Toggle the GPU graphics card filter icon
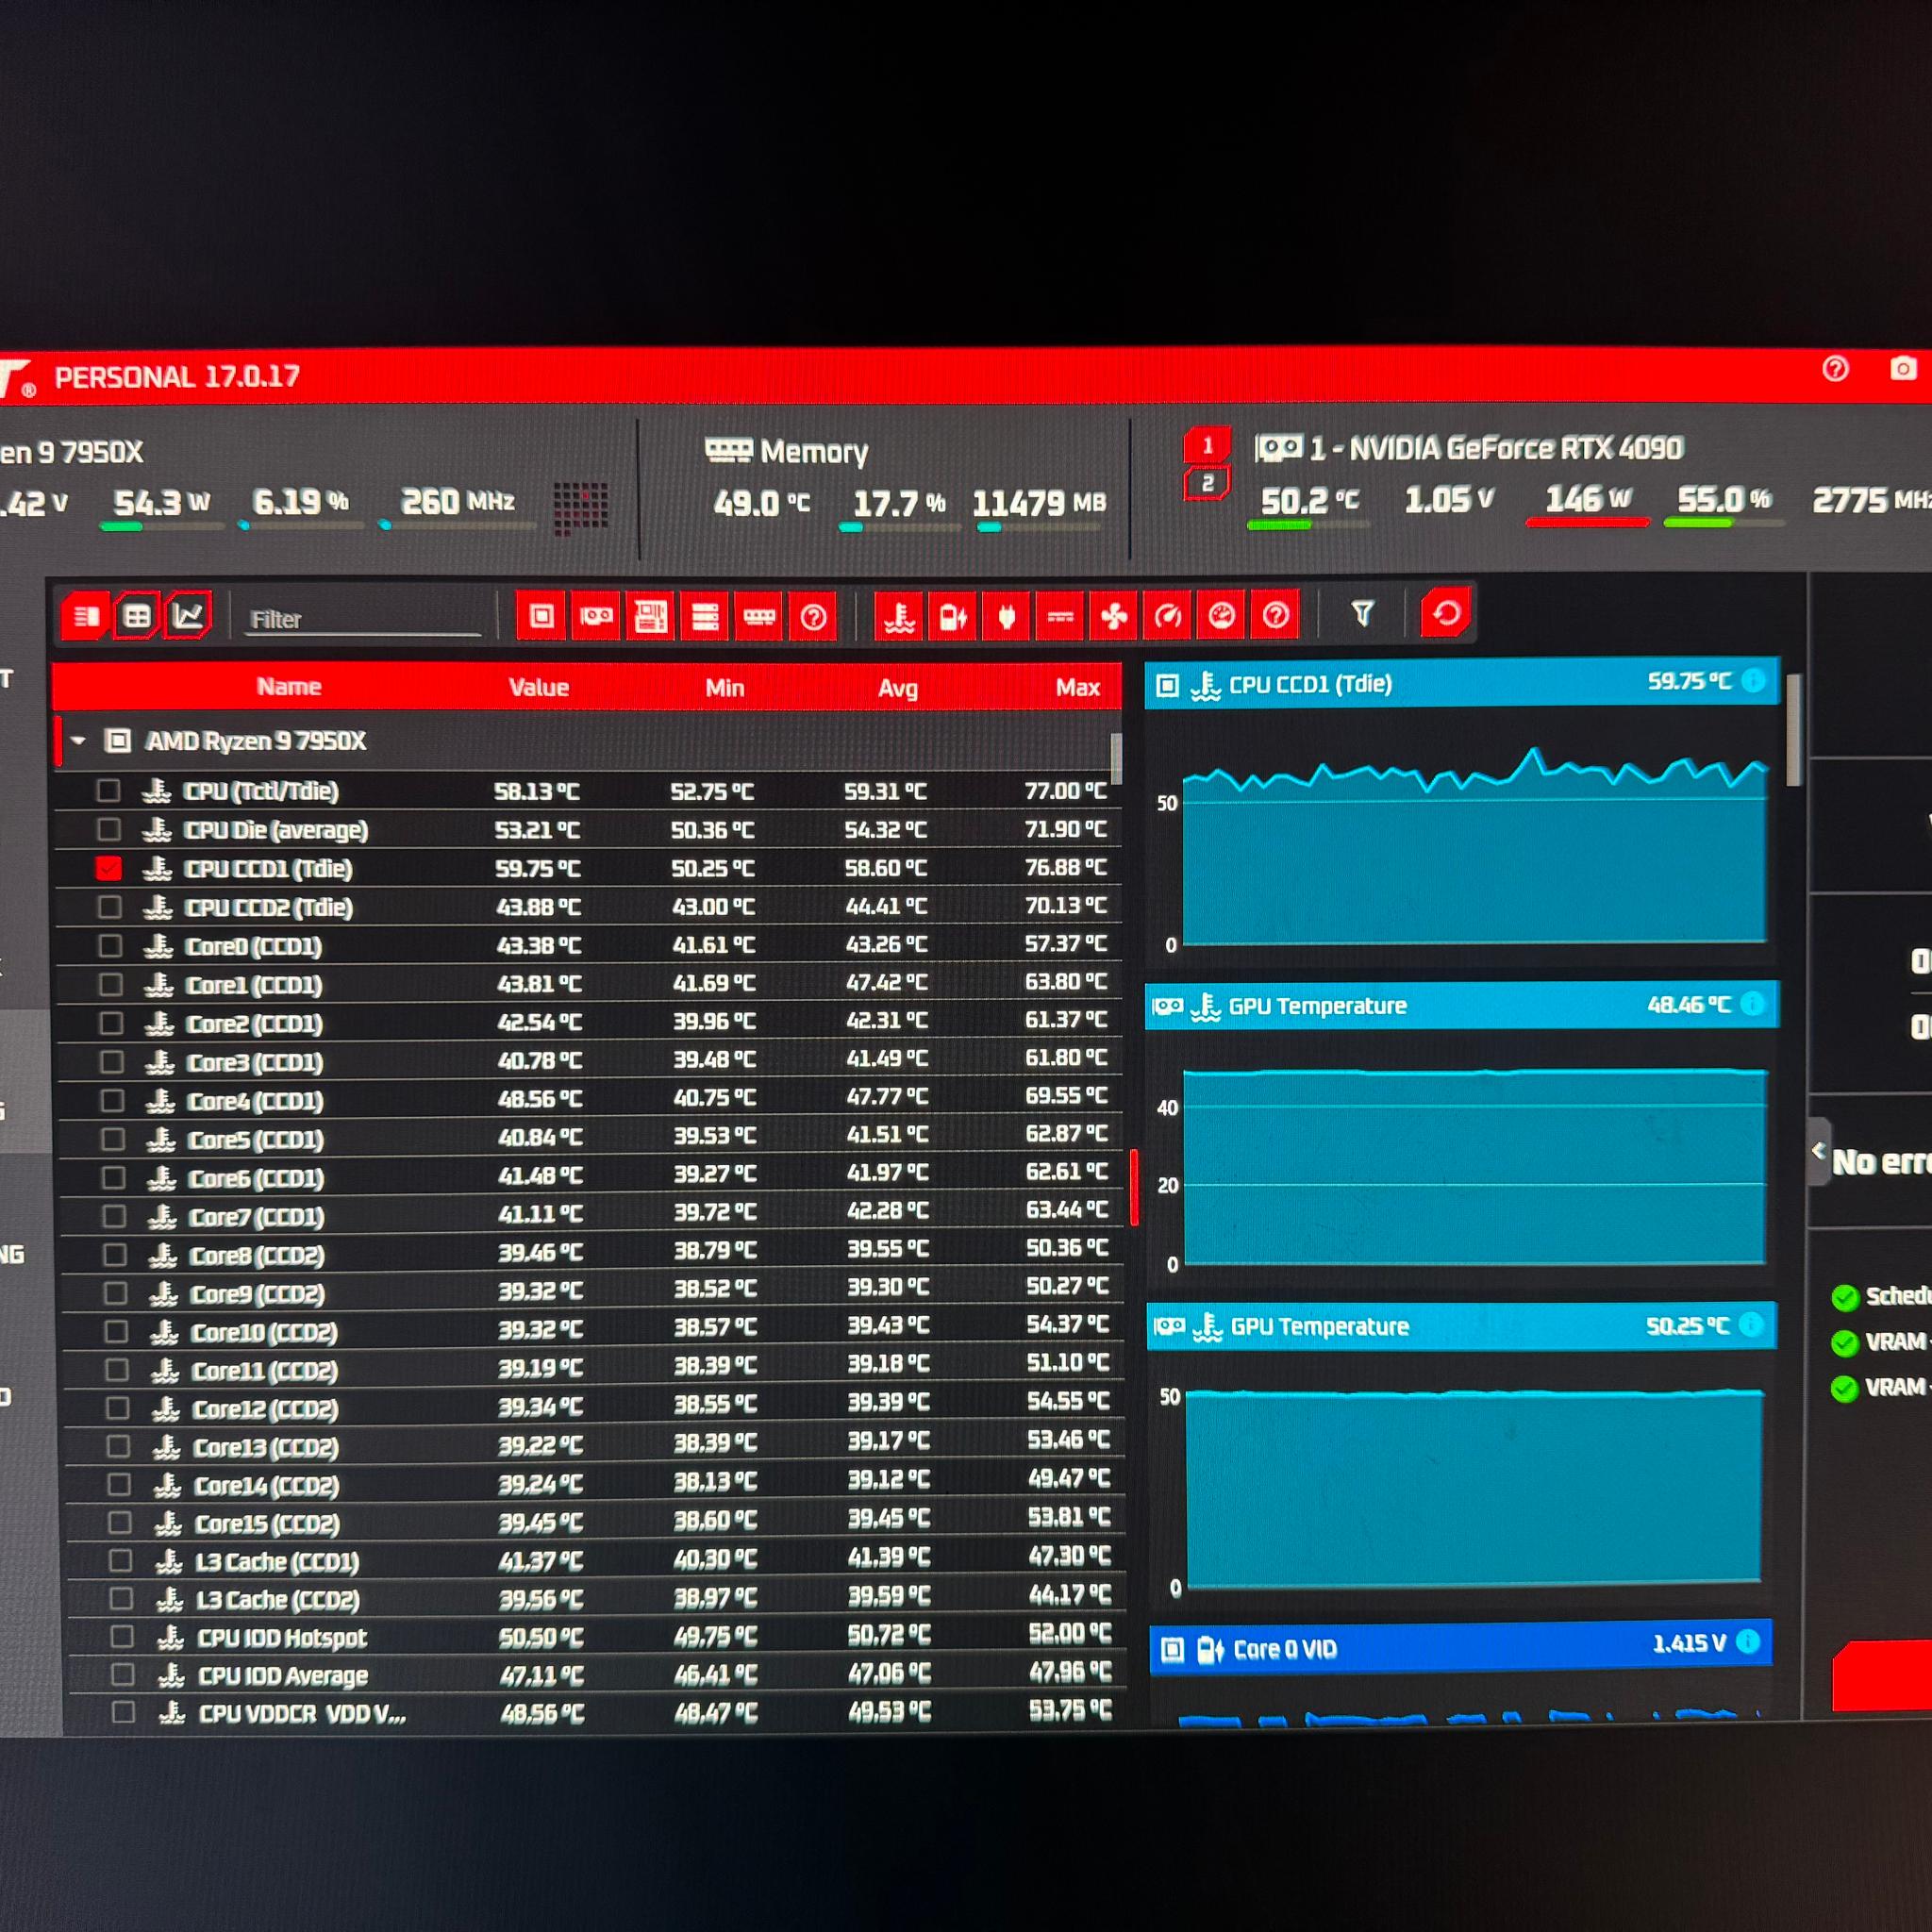Screen dimensions: 1932x1932 pos(596,616)
